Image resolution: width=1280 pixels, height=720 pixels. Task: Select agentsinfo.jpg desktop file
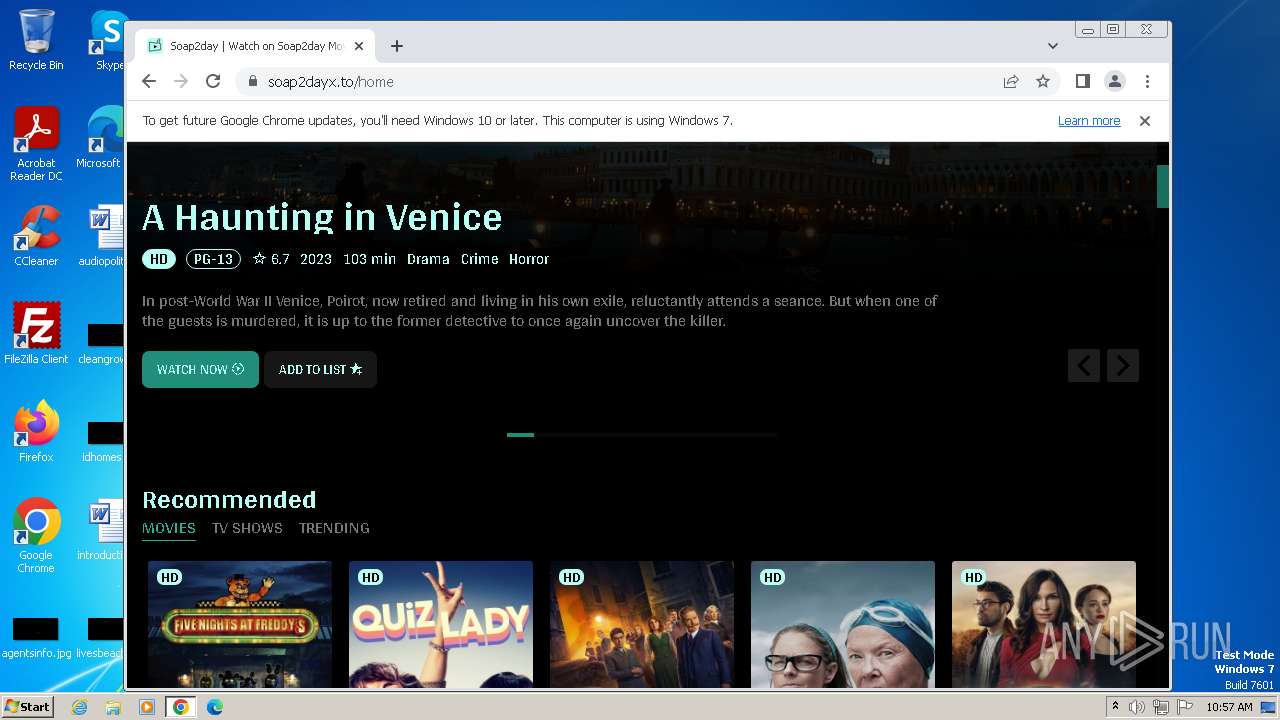[x=36, y=639]
